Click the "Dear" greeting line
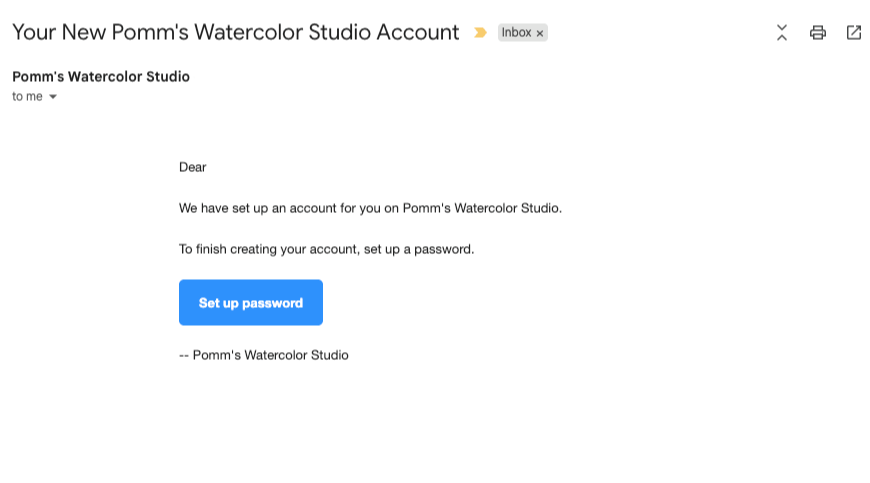This screenshot has width=870, height=483. 192,167
